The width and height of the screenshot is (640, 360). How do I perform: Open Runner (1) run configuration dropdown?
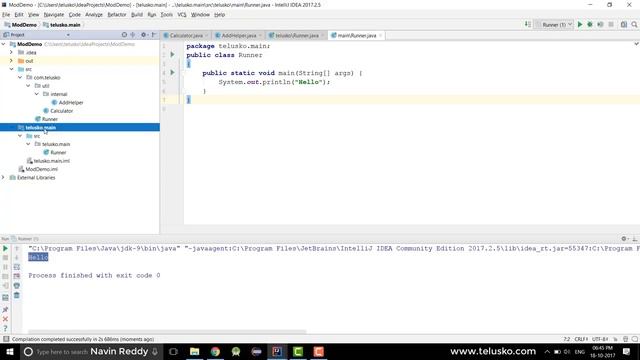[x=554, y=24]
